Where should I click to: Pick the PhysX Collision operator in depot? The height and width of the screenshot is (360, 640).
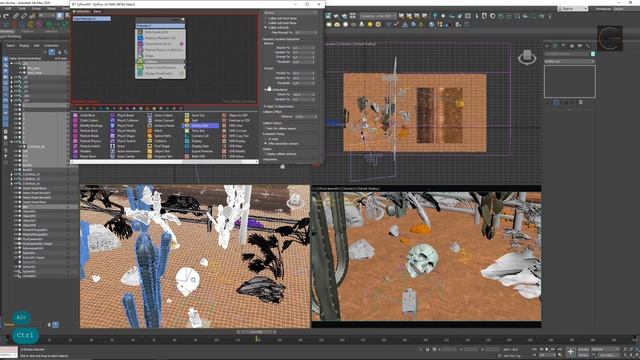[x=125, y=121]
